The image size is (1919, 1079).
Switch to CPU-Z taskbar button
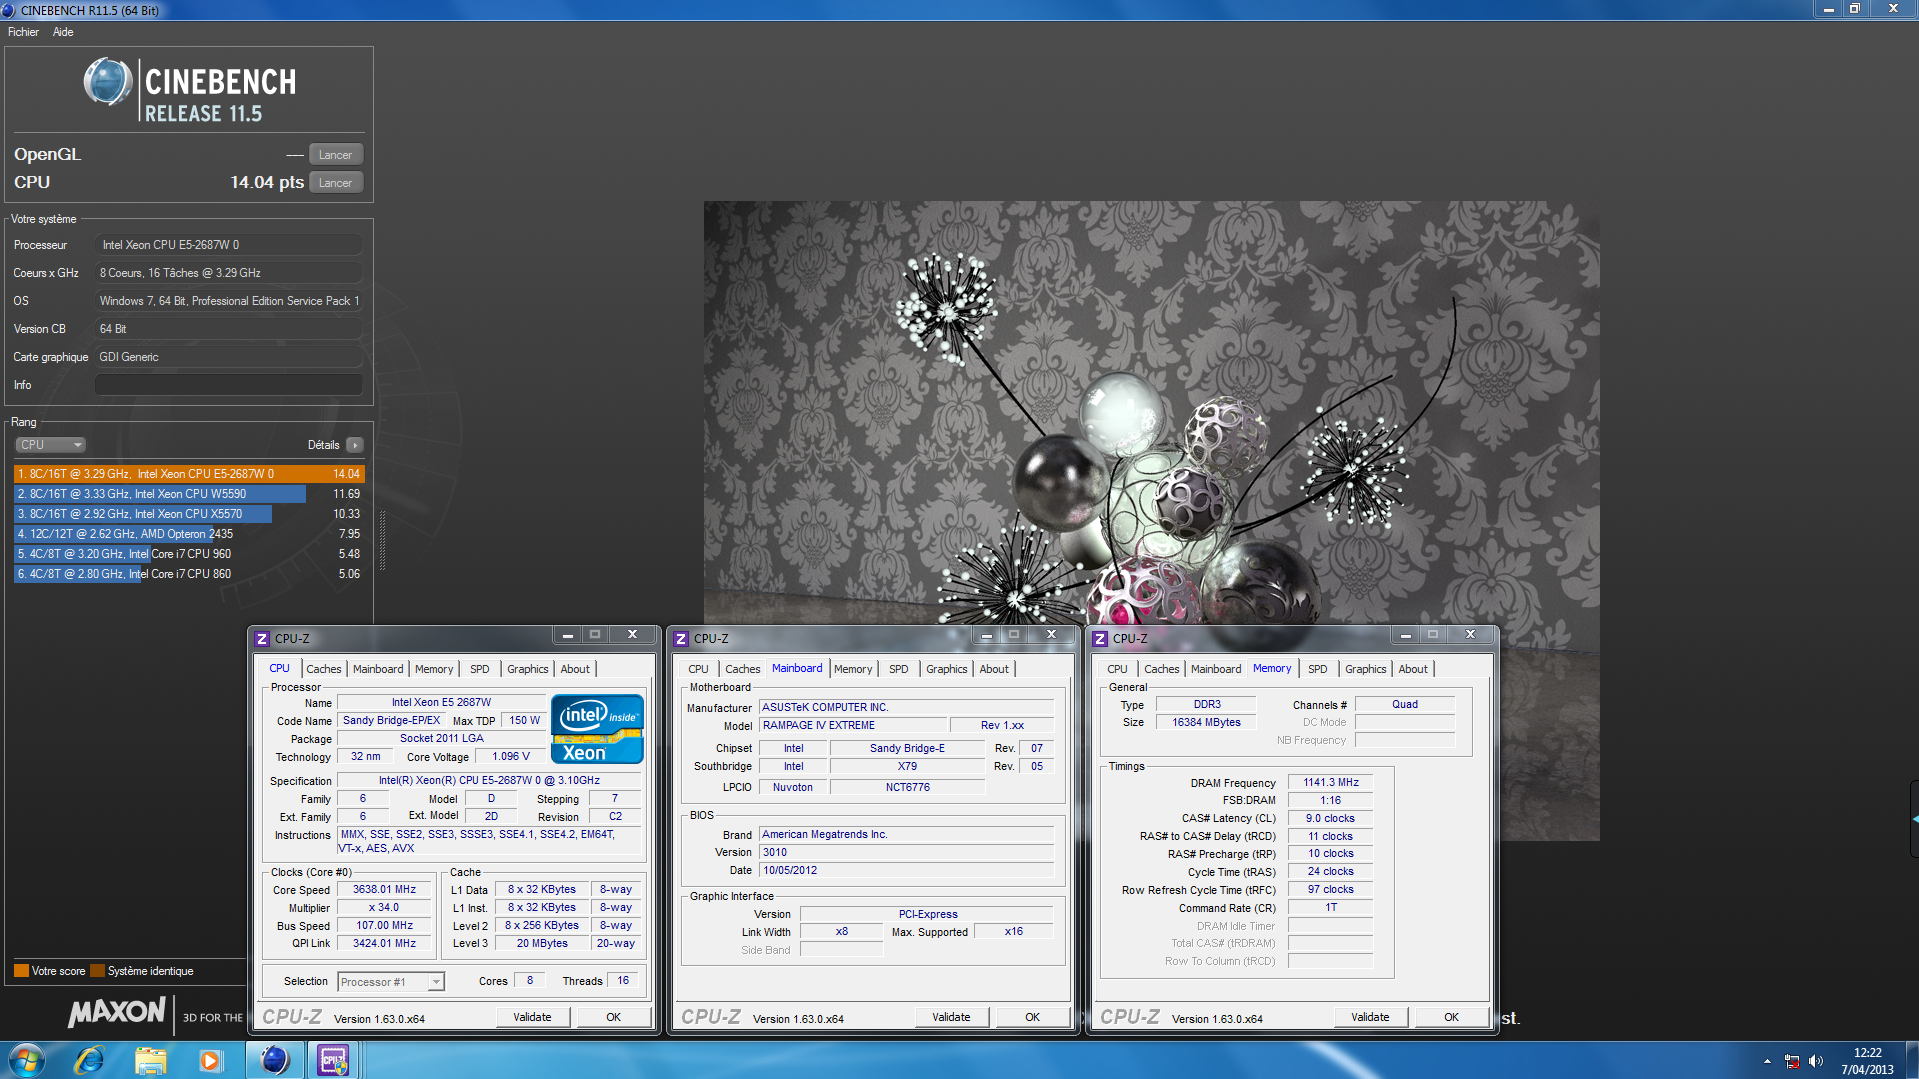point(333,1060)
